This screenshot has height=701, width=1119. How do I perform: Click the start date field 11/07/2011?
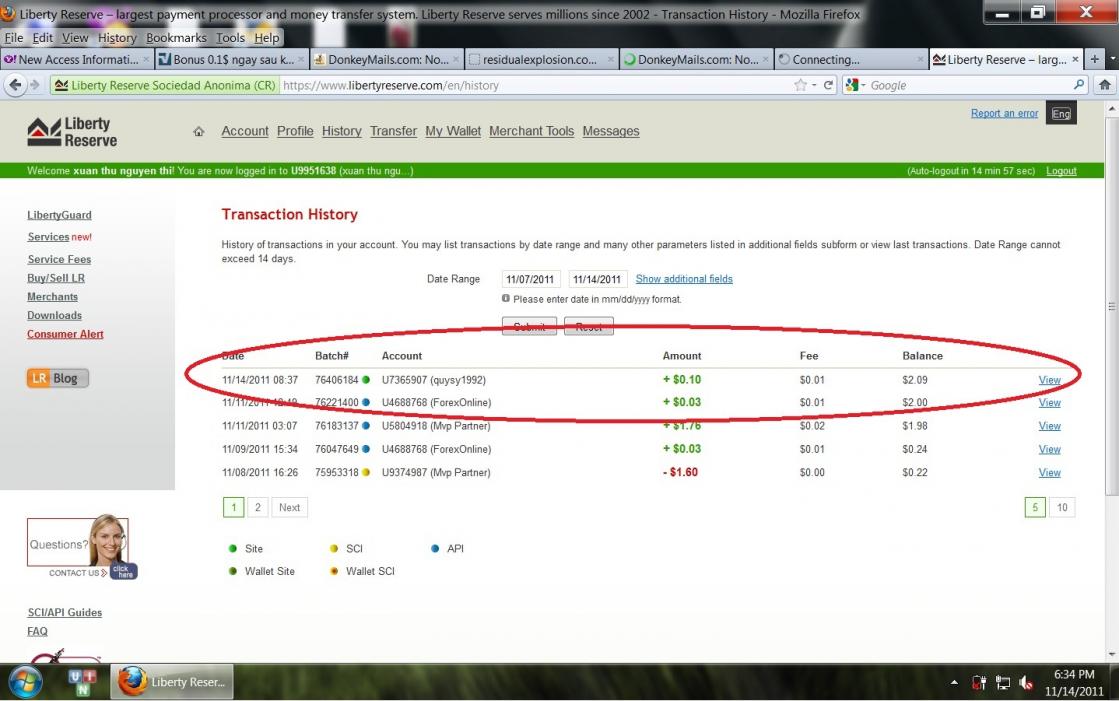click(530, 279)
